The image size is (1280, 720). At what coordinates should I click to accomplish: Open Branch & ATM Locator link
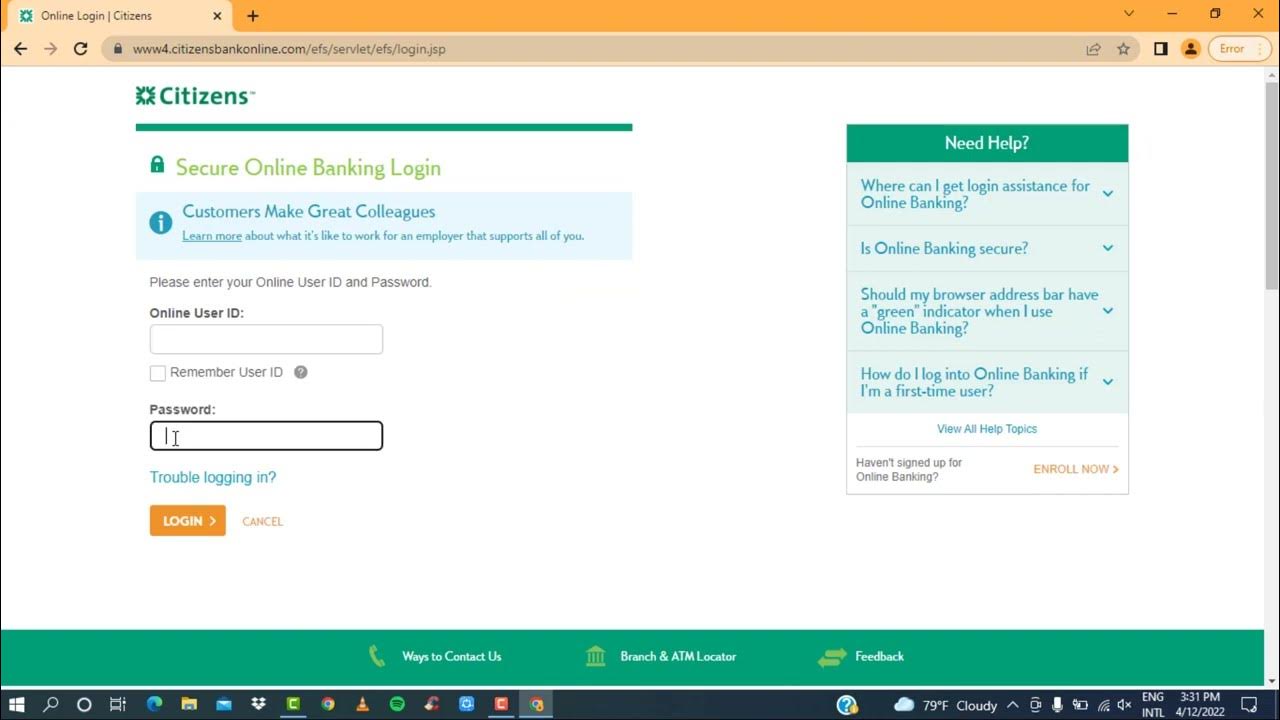tap(678, 656)
